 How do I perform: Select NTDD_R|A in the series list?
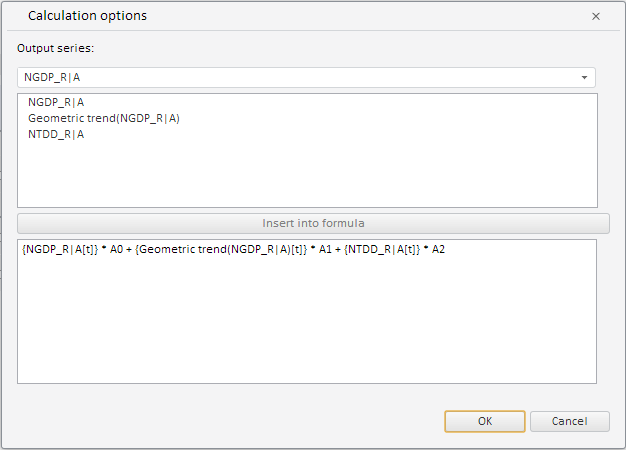[56, 134]
